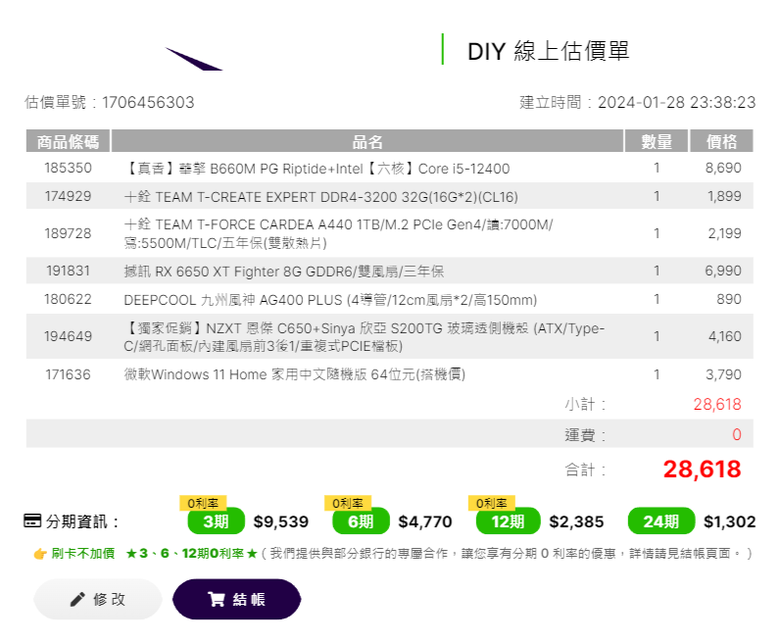This screenshot has height=643, width=780.
Task: Select the 24期 installment badge
Action: [661, 521]
